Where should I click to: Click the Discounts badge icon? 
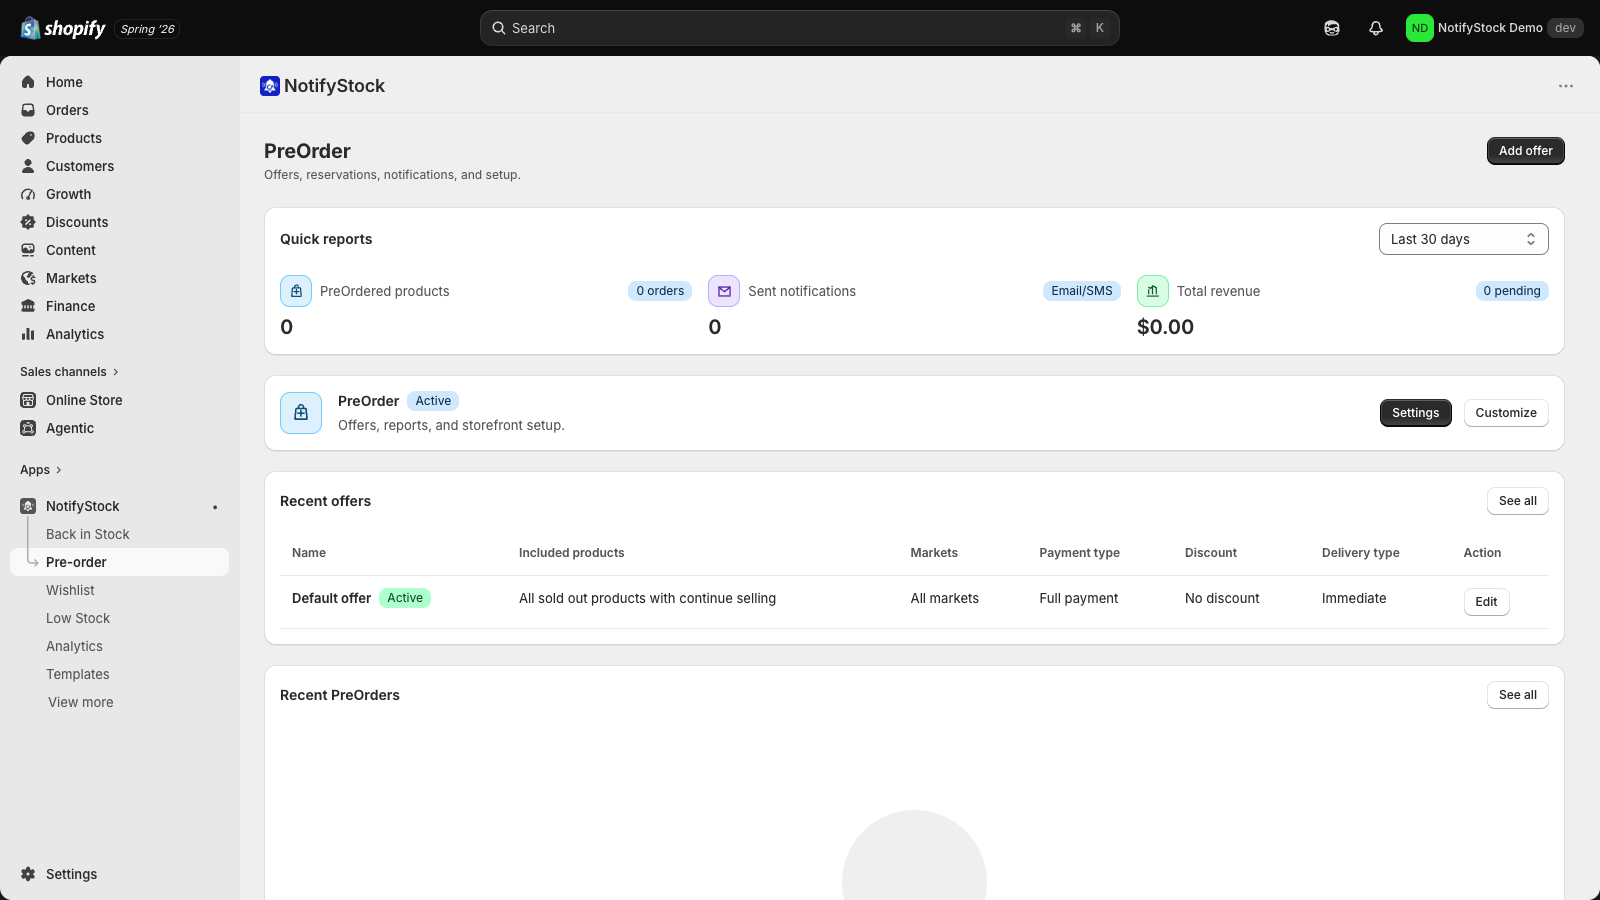pos(28,222)
